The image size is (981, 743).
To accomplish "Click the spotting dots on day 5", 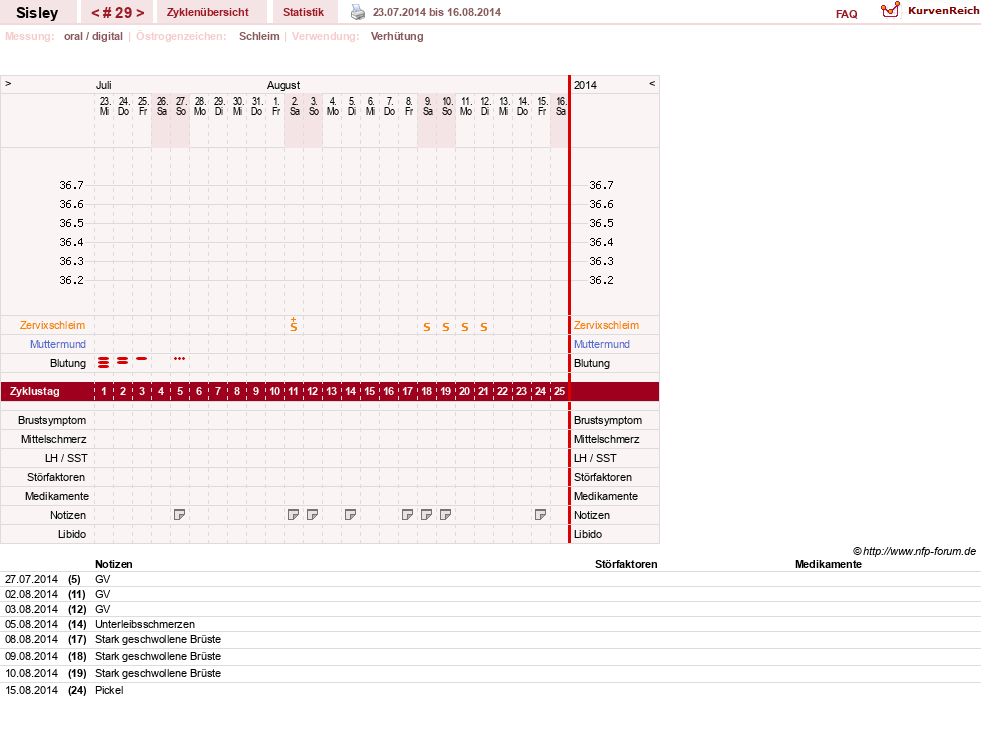I will 180,358.
